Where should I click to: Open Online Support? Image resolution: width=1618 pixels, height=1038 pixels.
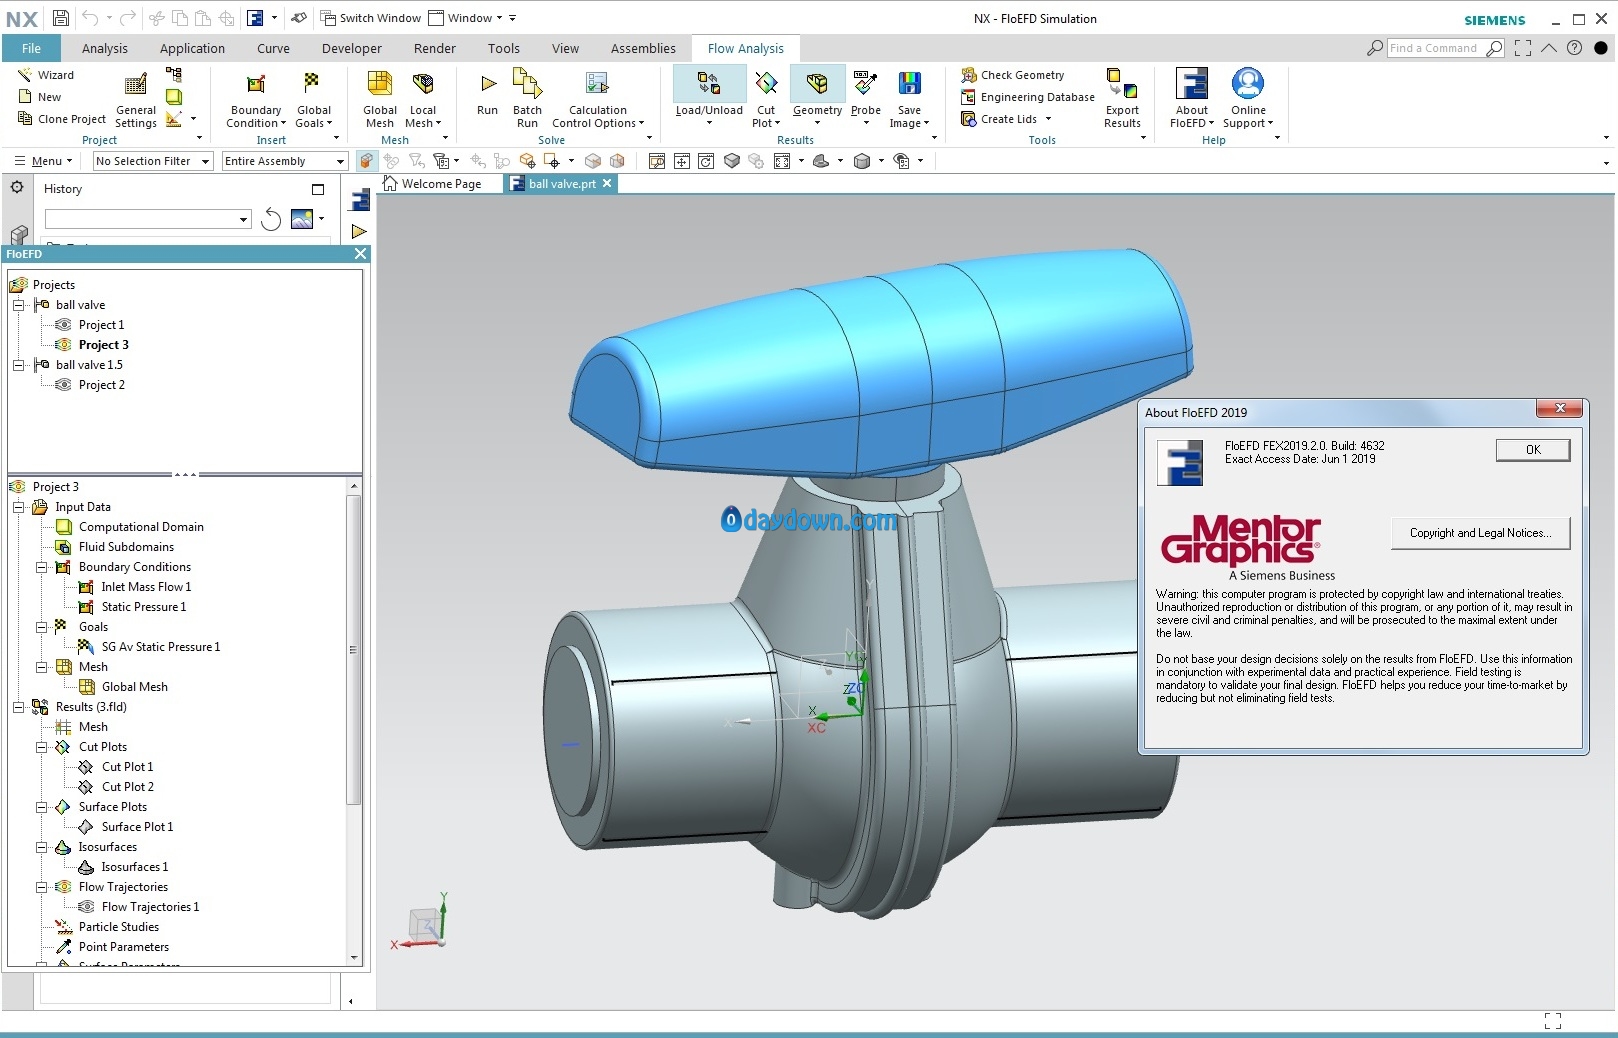point(1248,100)
